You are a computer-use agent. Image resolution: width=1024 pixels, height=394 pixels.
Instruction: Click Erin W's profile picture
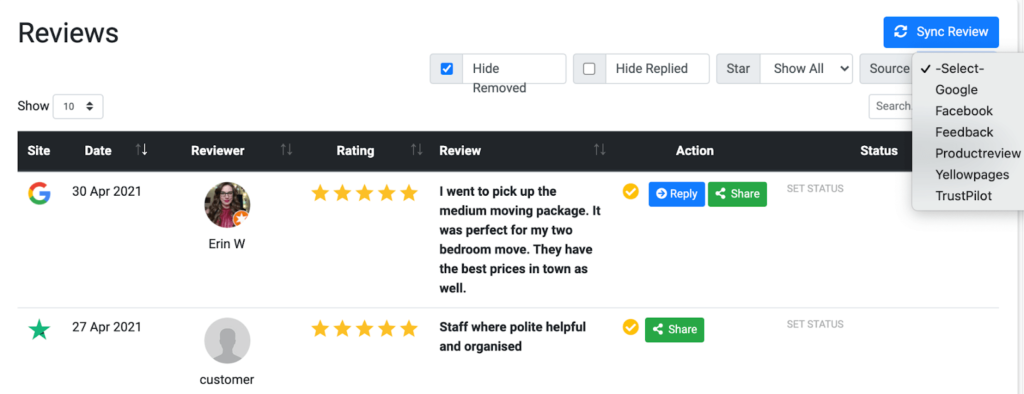(x=227, y=205)
